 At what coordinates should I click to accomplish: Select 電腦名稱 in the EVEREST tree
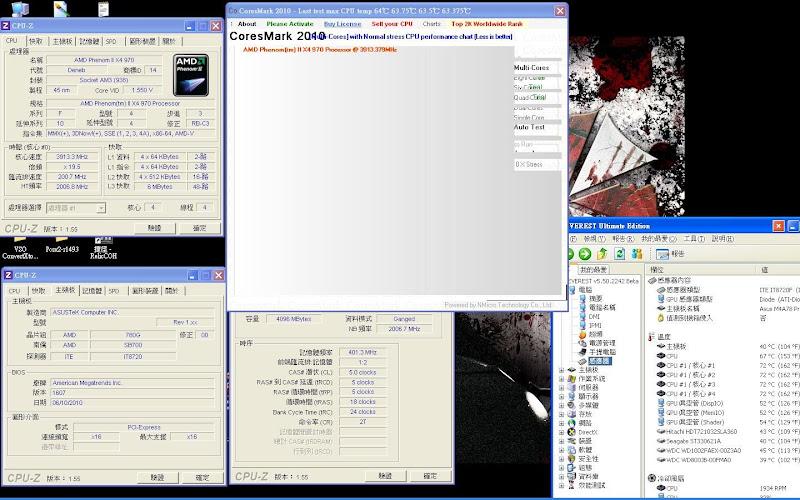coord(602,308)
